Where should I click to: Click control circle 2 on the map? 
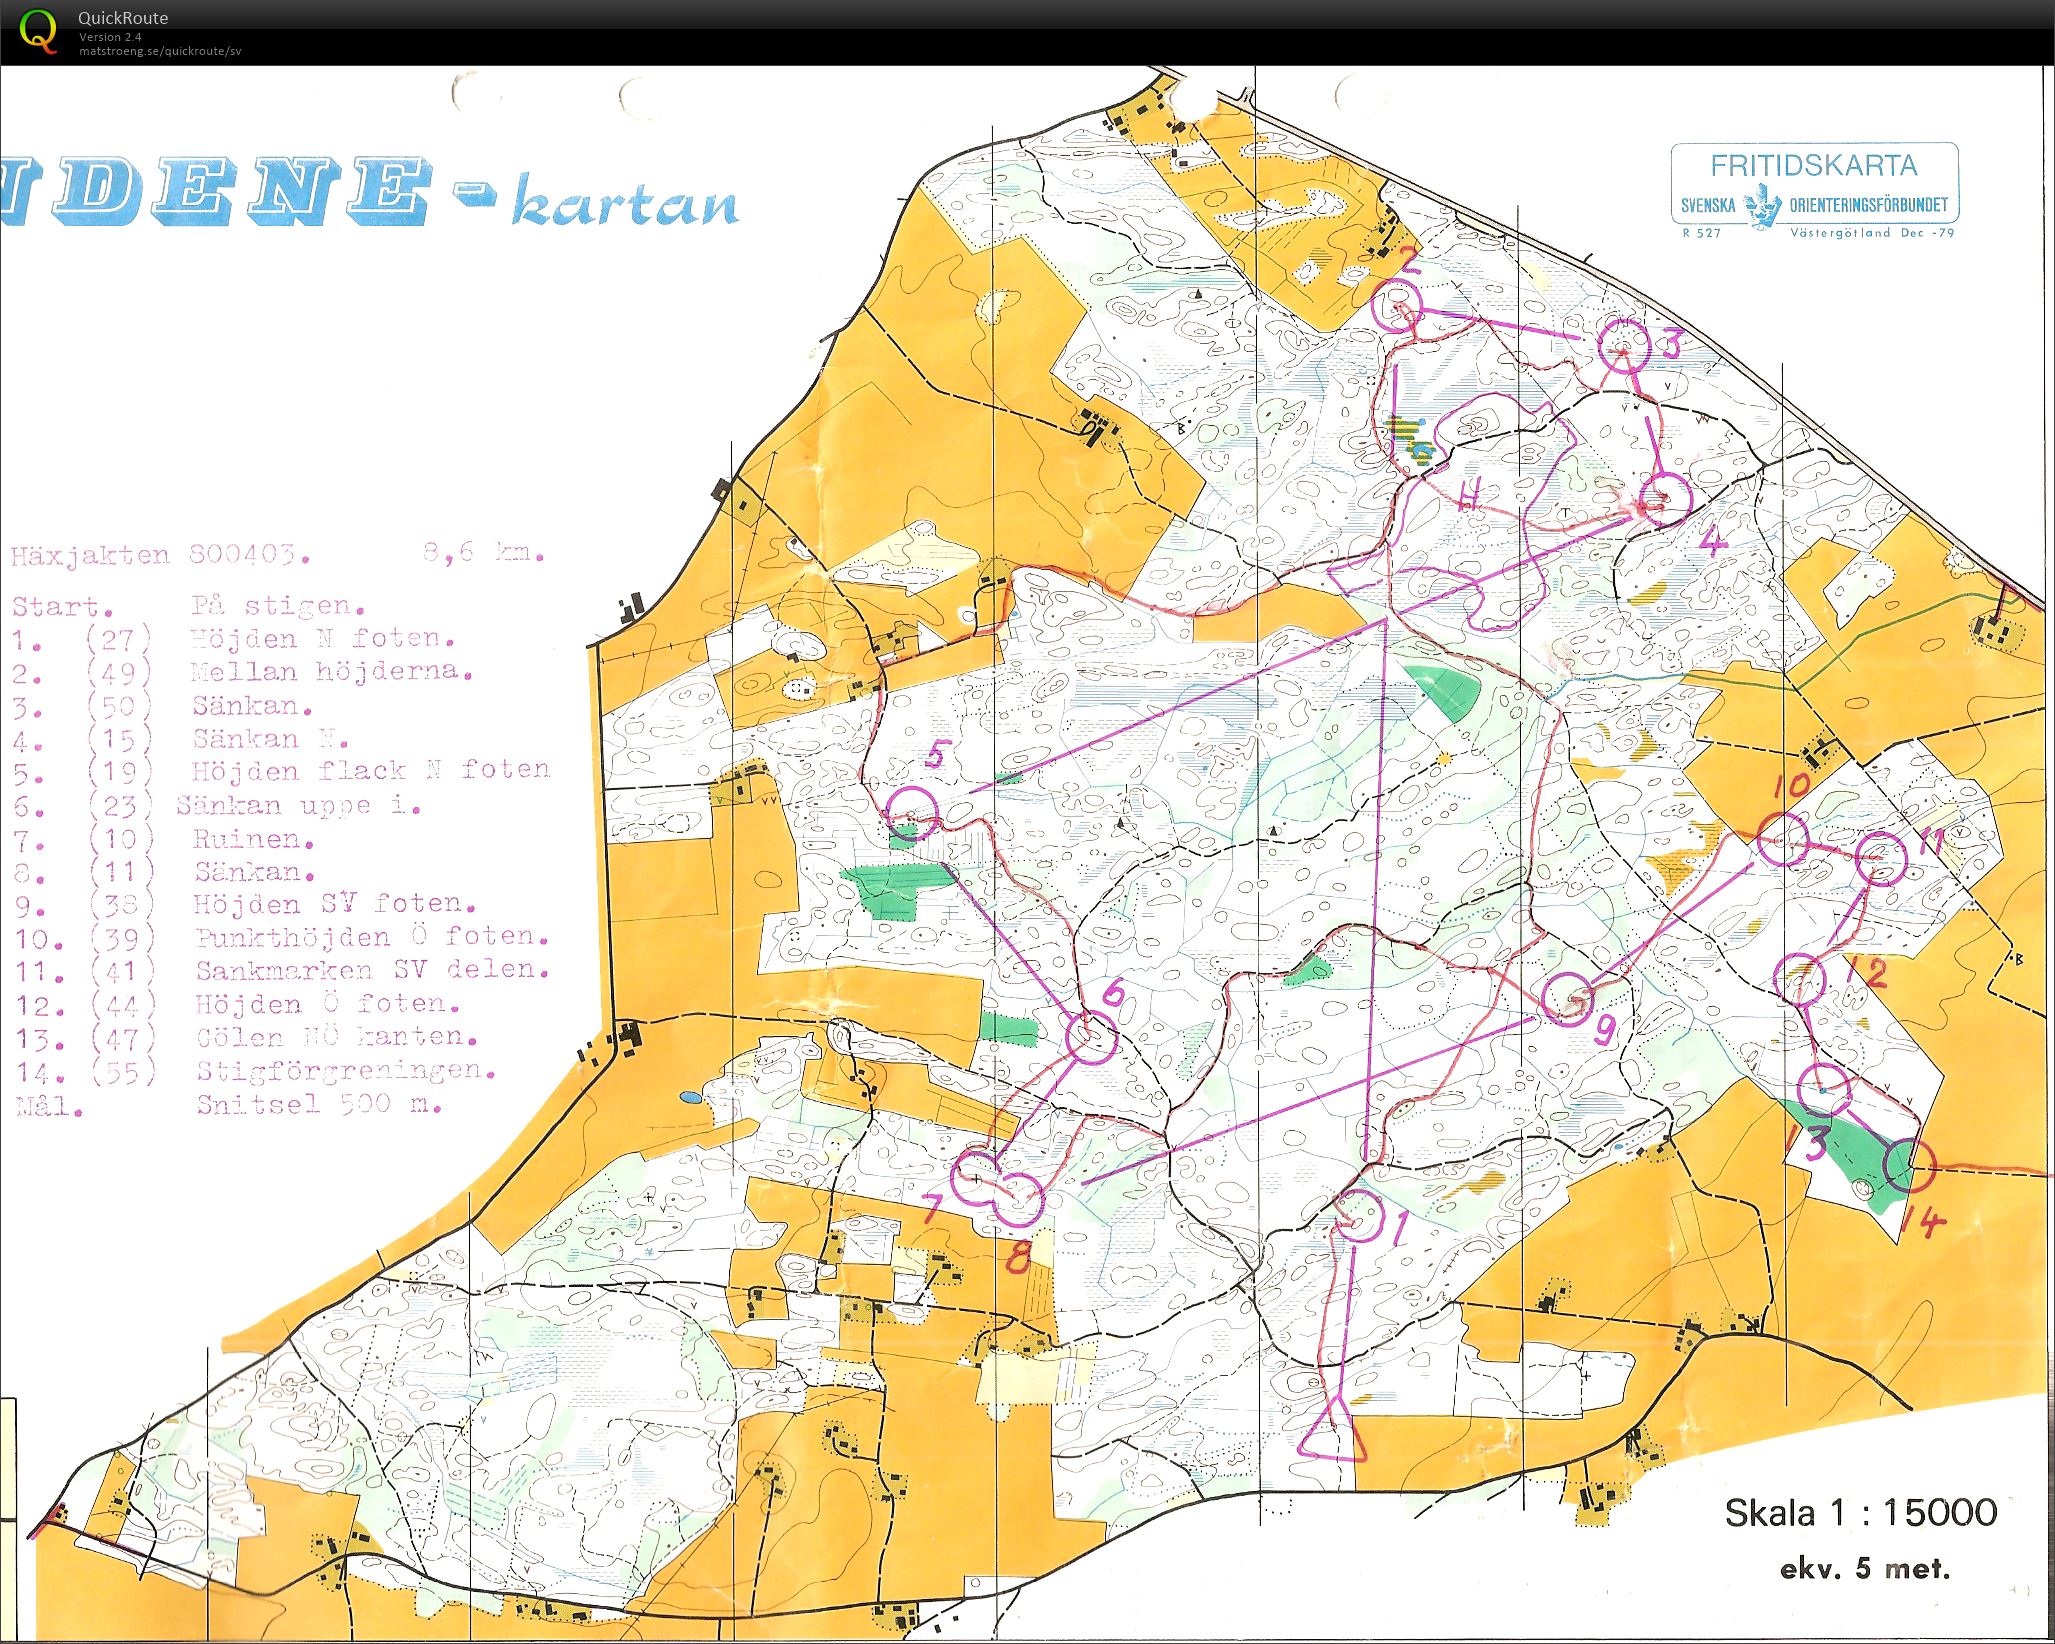(1396, 305)
